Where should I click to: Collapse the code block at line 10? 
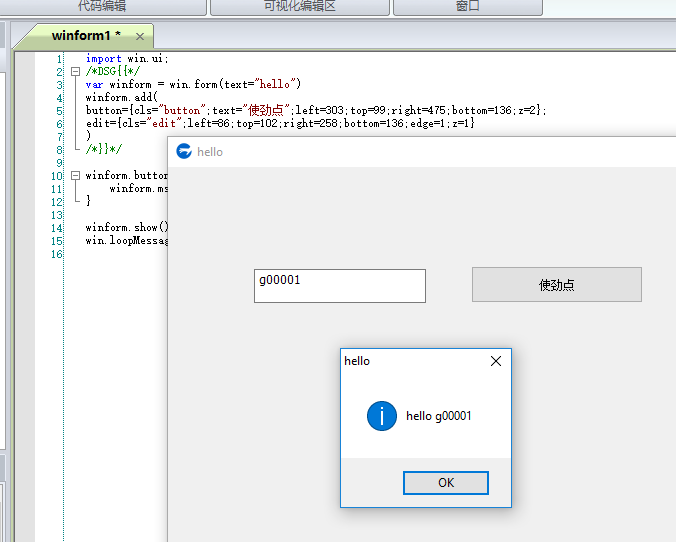point(75,176)
